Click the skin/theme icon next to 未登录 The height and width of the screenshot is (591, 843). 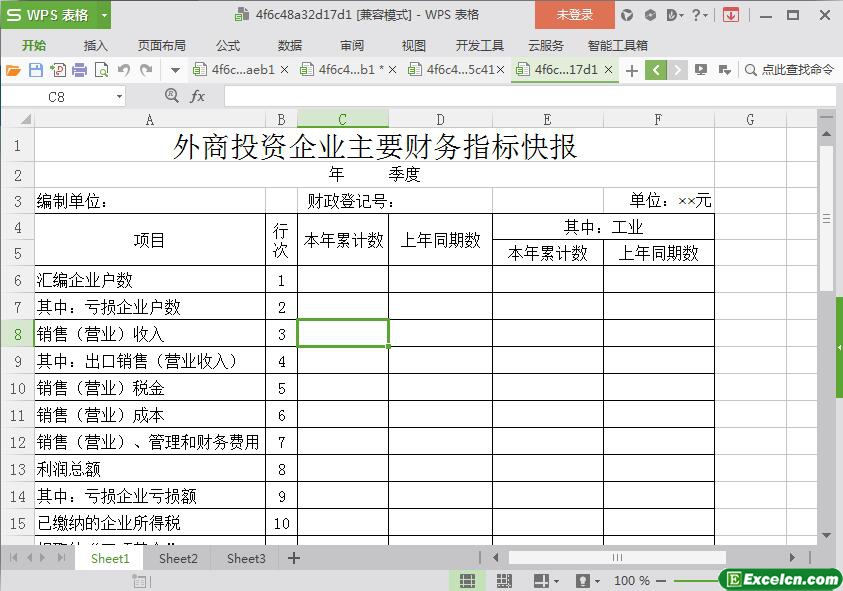tap(627, 15)
